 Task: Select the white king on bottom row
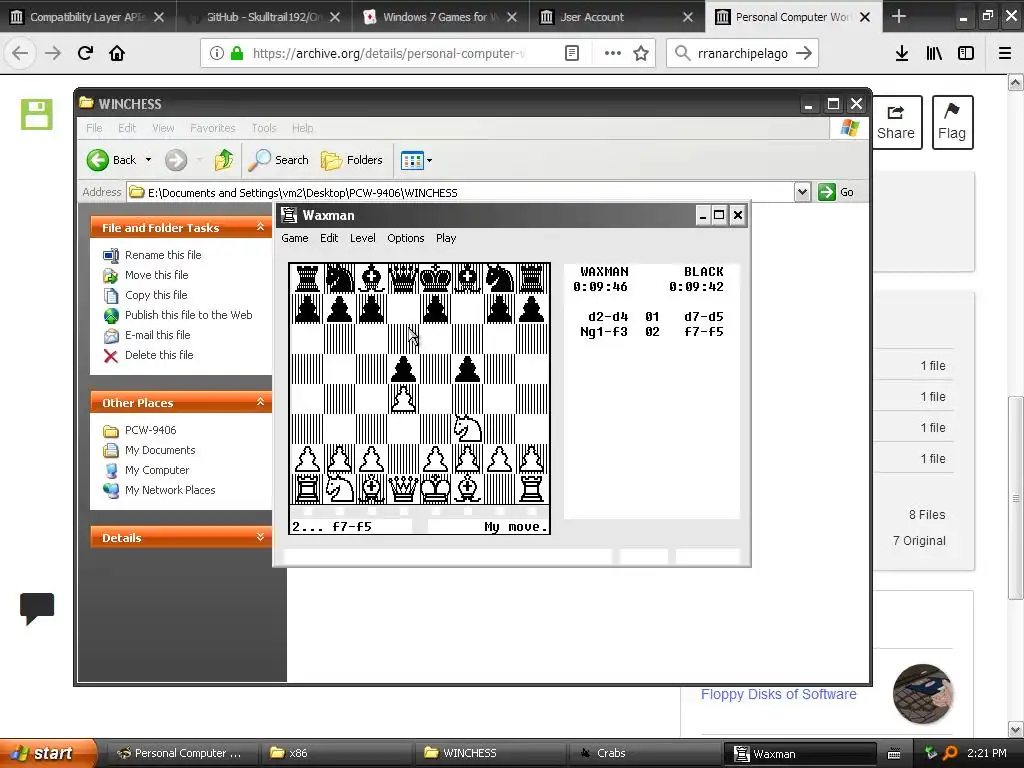click(x=435, y=488)
